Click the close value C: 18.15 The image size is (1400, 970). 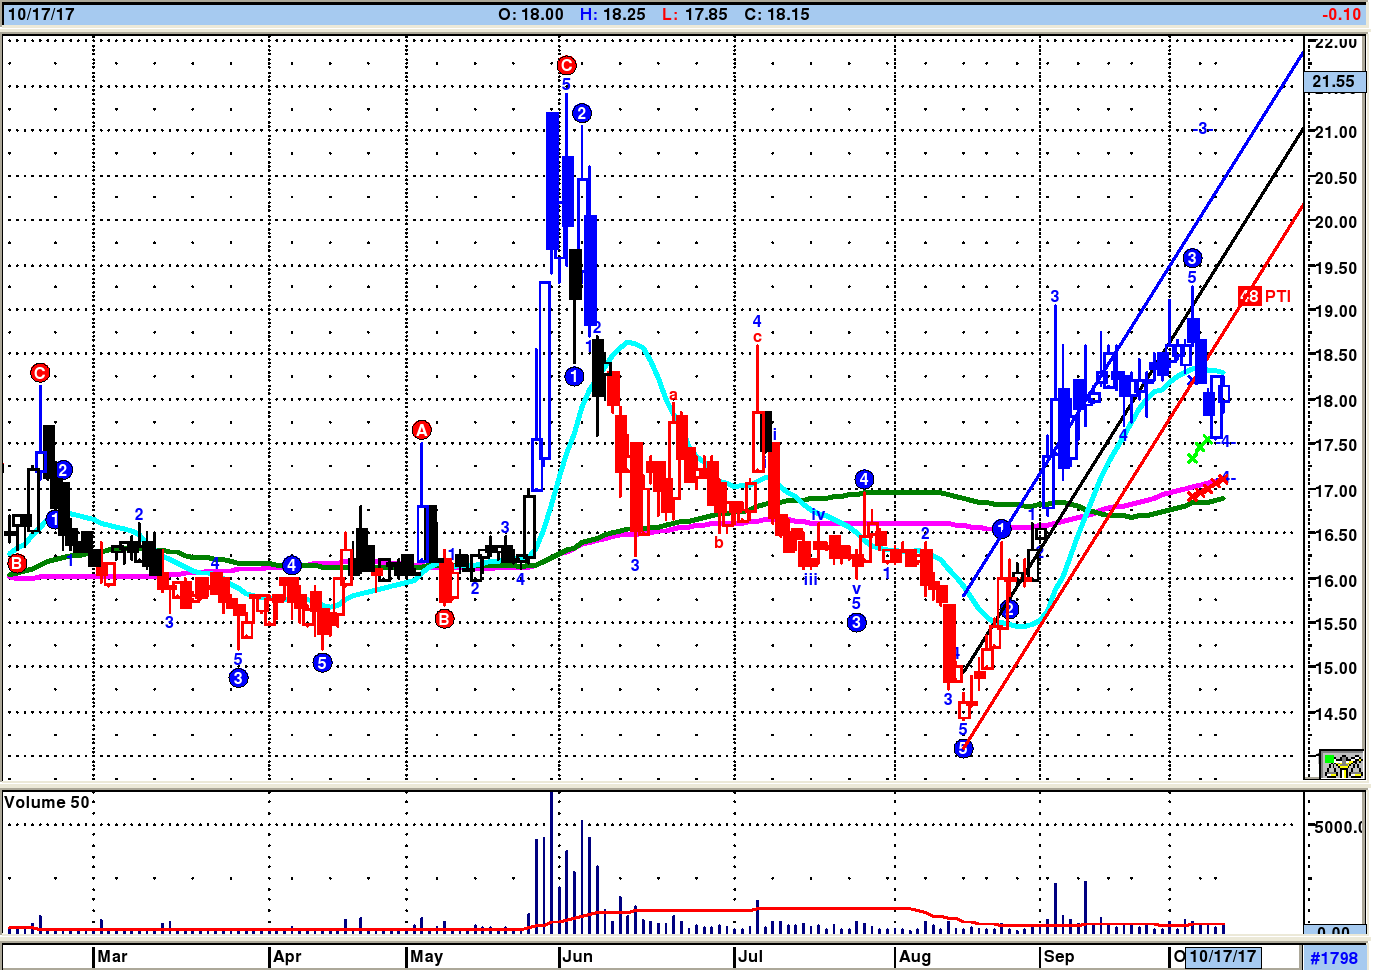tap(777, 14)
